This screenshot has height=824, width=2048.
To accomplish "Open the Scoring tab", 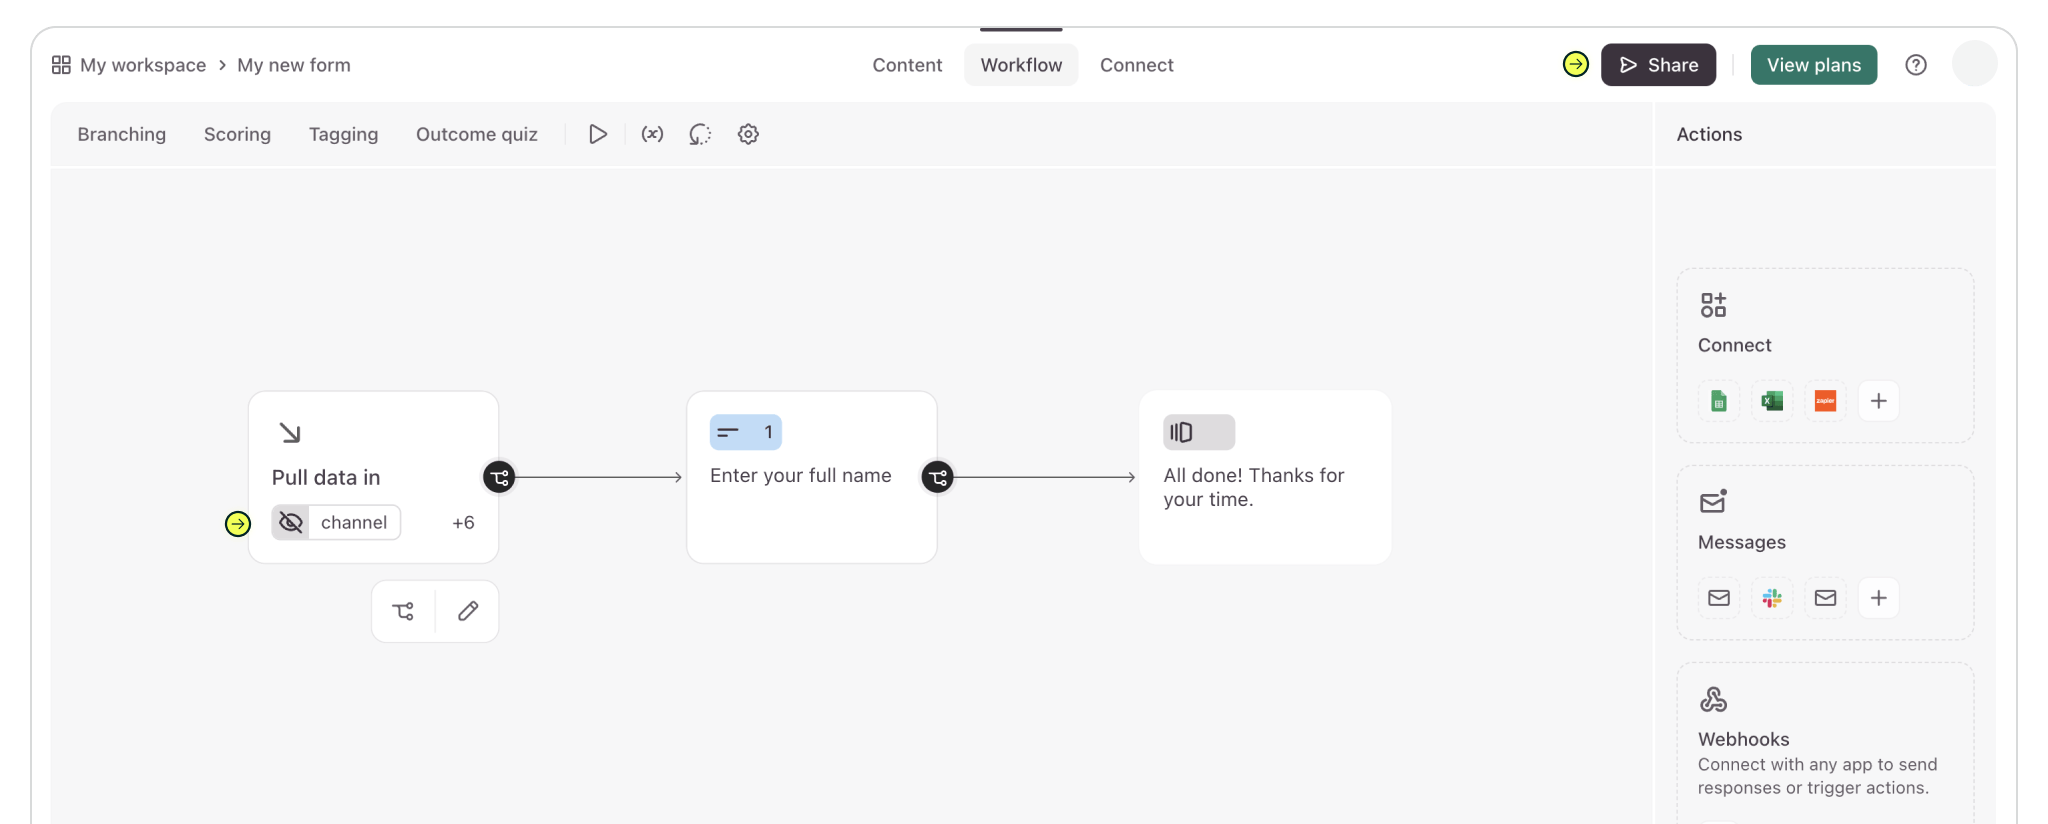I will pyautogui.click(x=237, y=134).
